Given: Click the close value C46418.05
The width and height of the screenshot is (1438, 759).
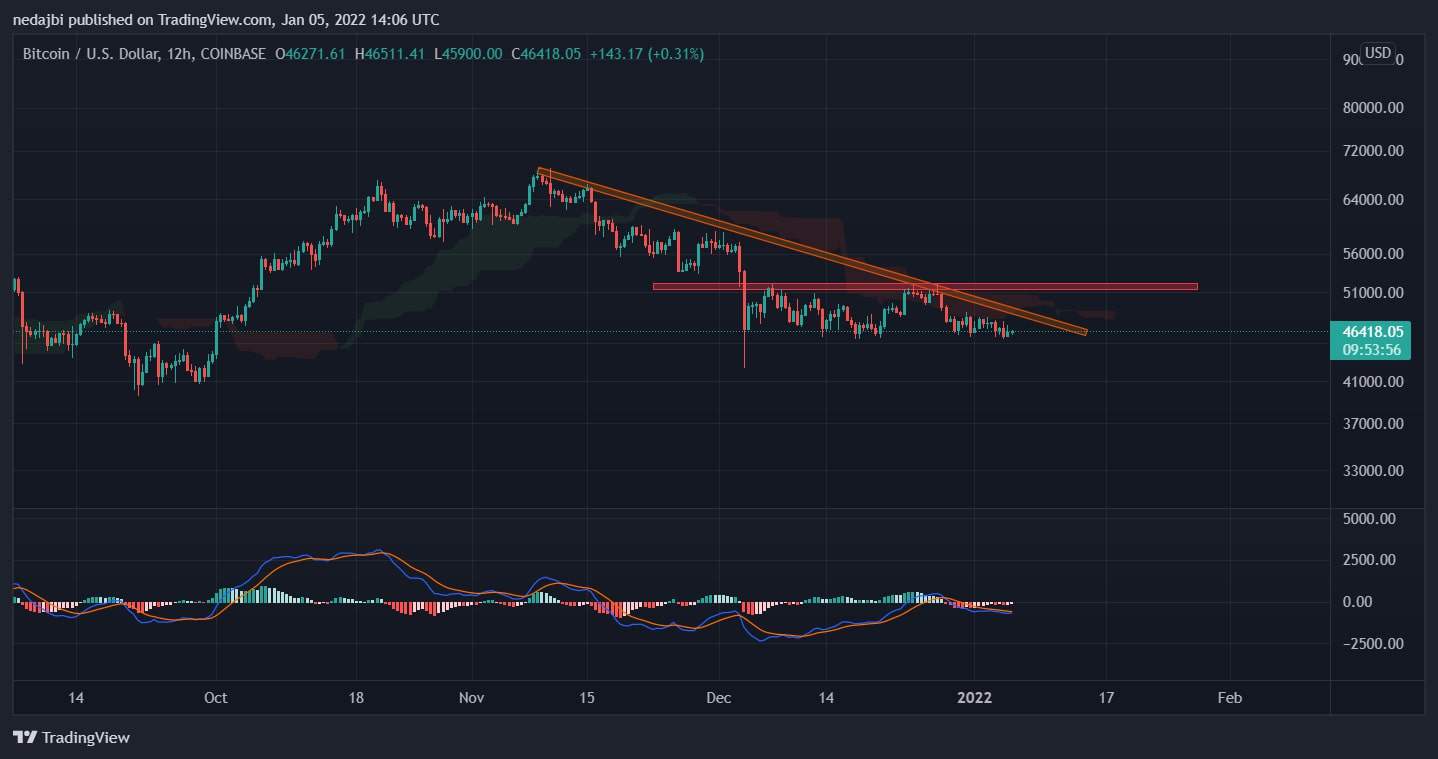Looking at the screenshot, I should tap(545, 54).
